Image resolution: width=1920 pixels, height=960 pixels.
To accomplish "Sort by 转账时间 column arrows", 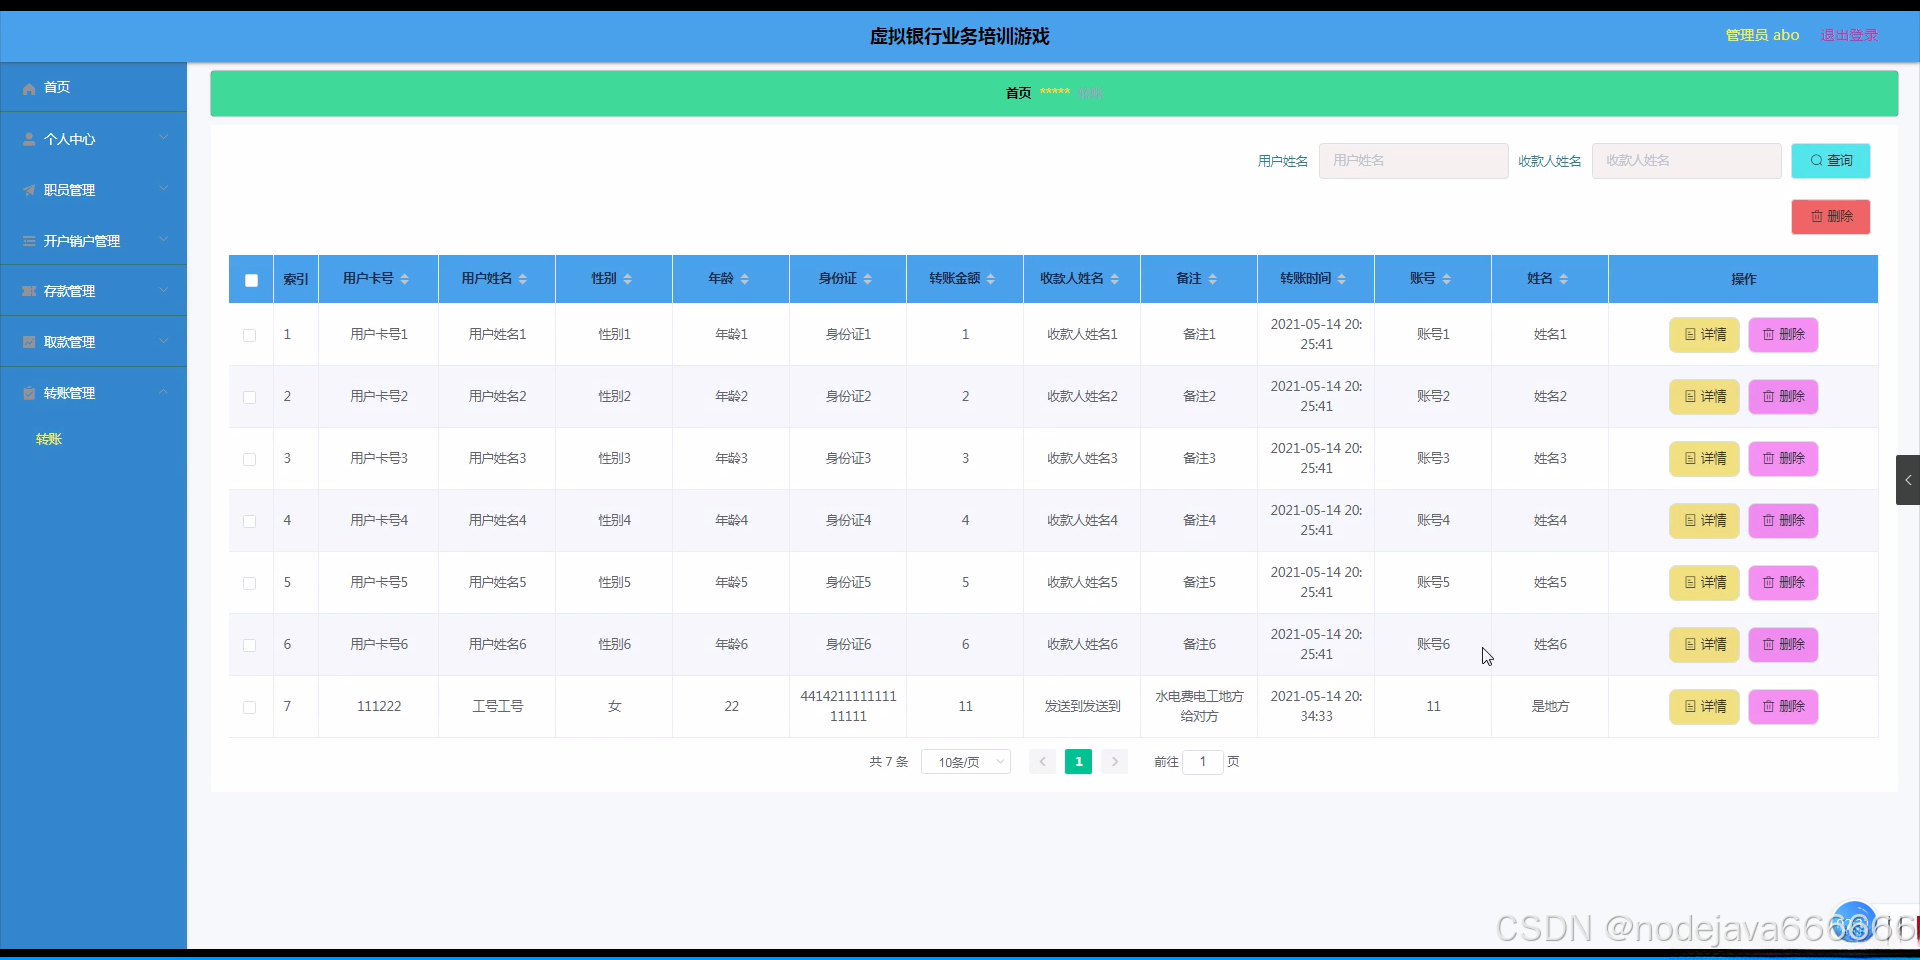I will [1341, 279].
